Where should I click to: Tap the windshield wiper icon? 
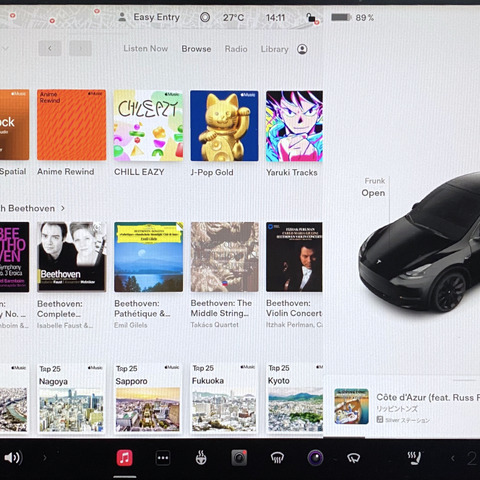pyautogui.click(x=353, y=458)
